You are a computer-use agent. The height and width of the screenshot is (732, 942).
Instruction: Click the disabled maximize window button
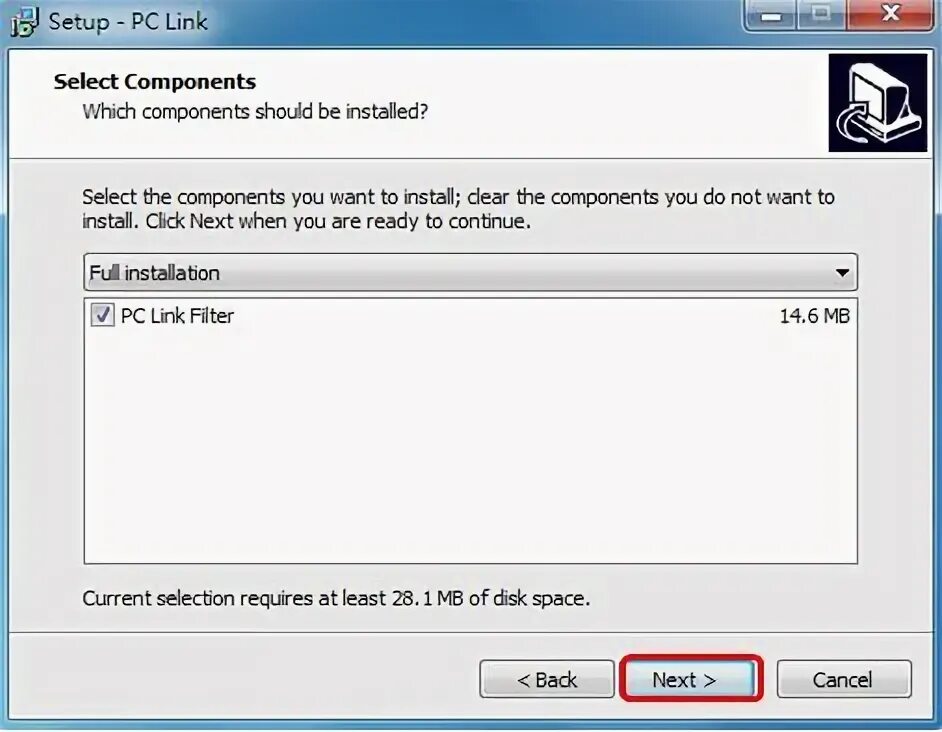(x=821, y=16)
